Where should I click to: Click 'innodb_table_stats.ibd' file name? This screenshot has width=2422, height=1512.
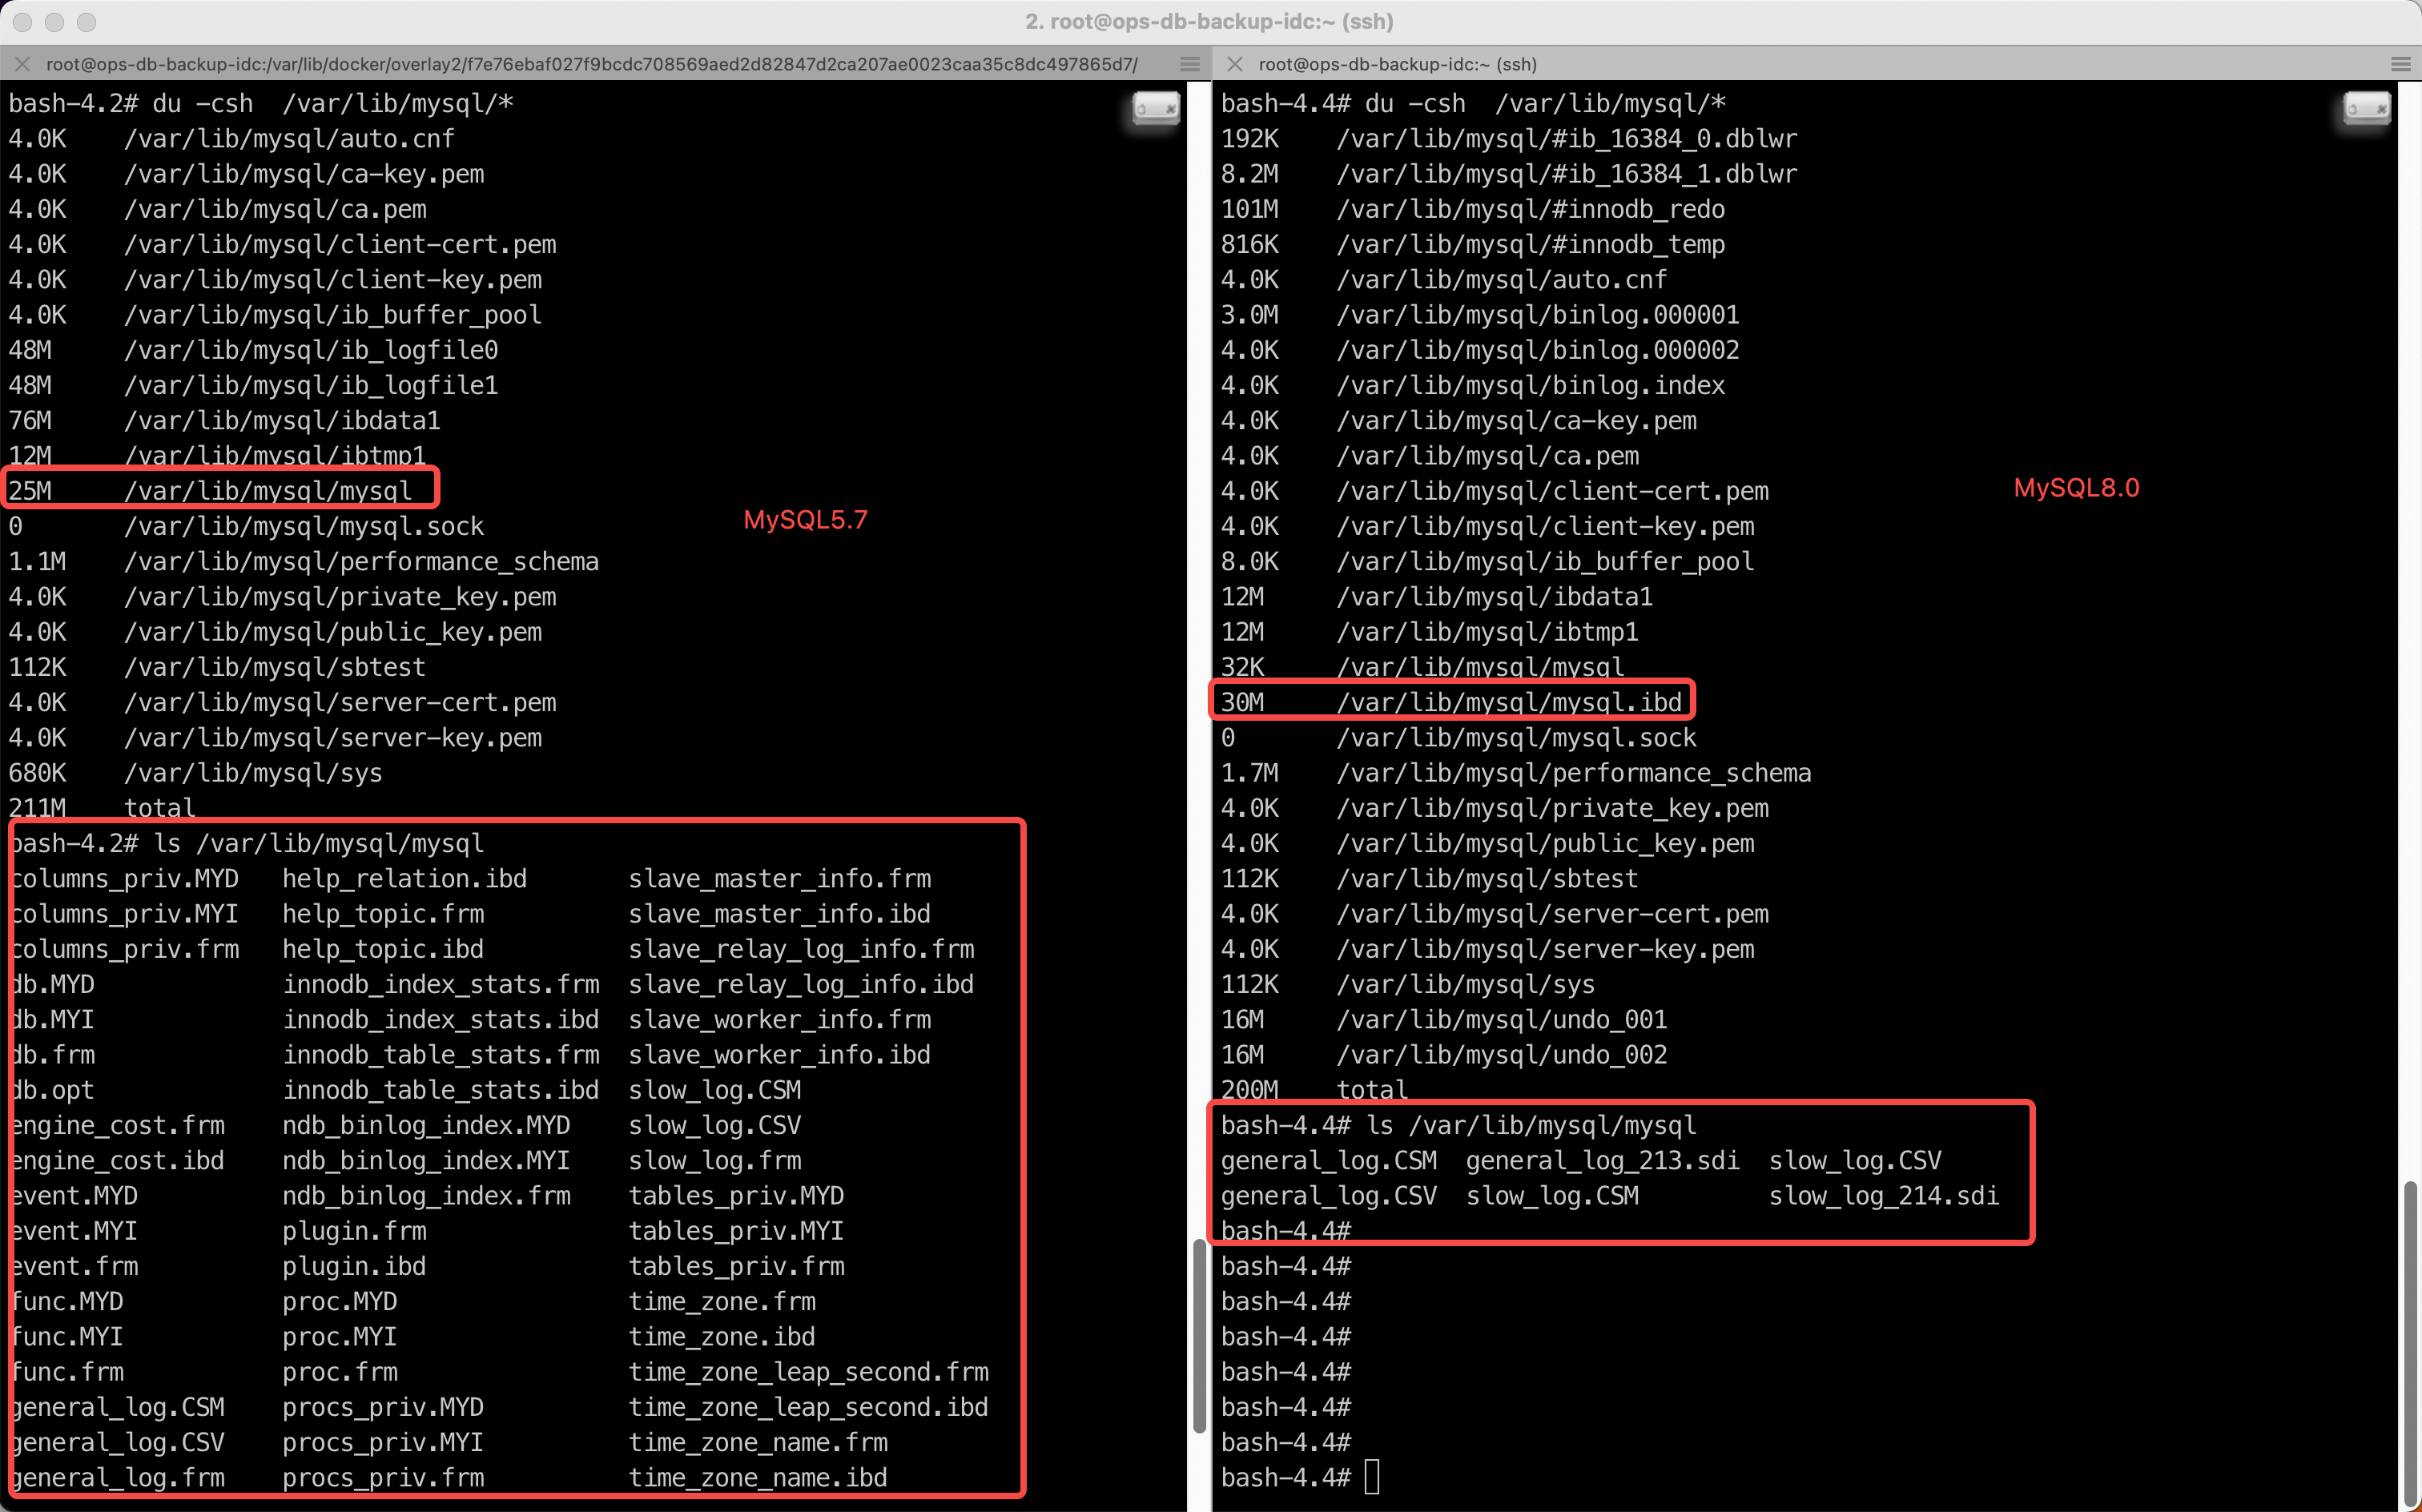point(441,1090)
